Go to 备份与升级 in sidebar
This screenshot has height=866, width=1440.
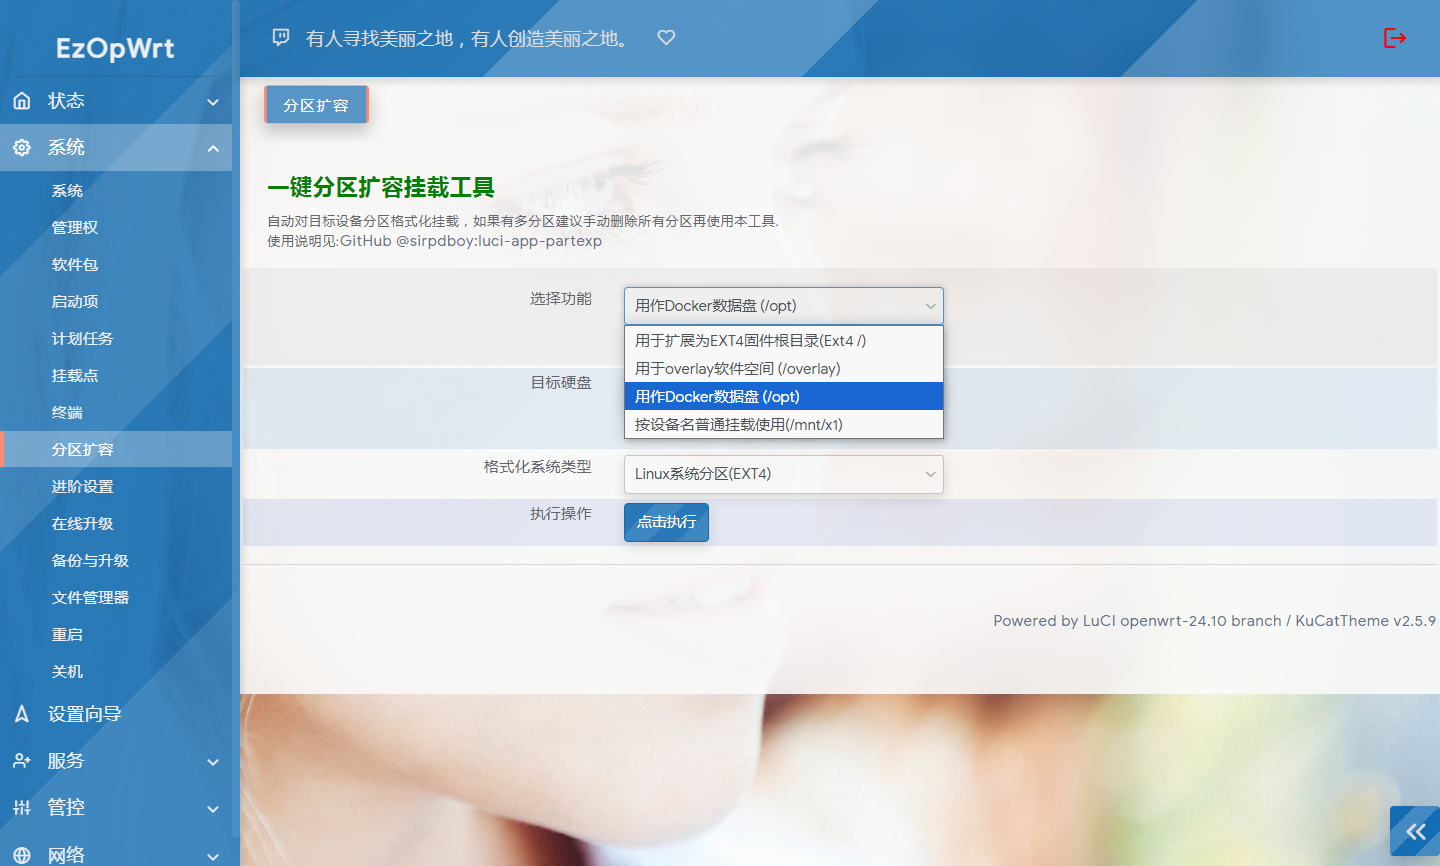pos(90,561)
